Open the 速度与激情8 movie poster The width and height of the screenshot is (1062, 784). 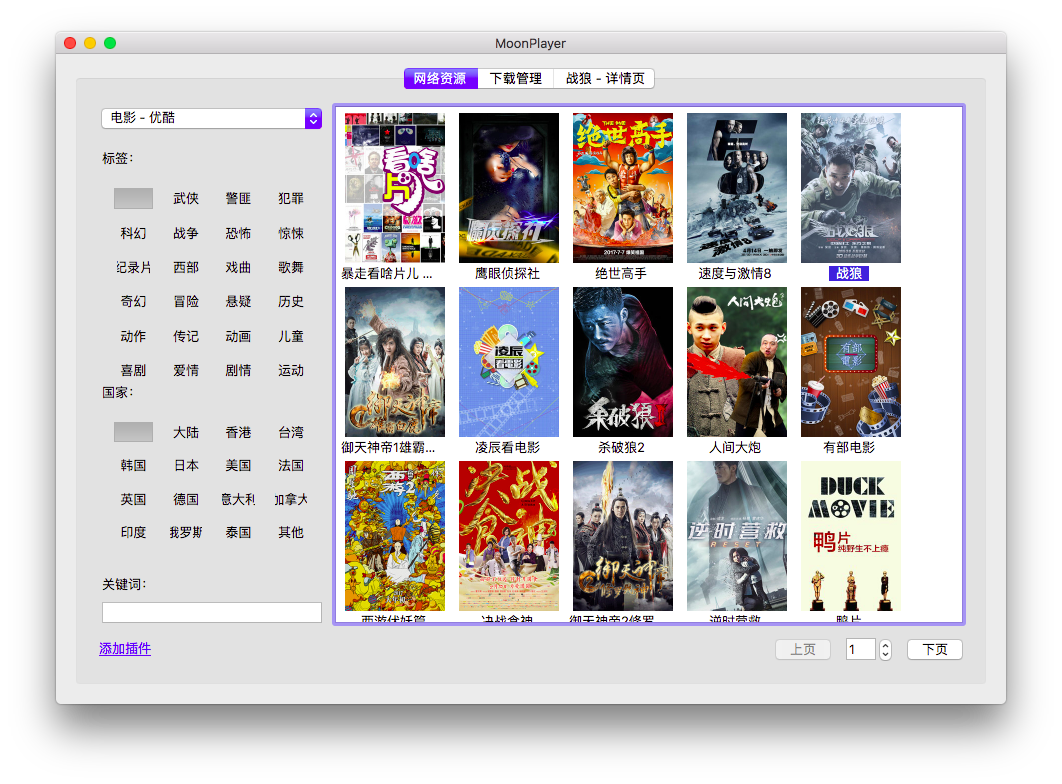coord(736,188)
